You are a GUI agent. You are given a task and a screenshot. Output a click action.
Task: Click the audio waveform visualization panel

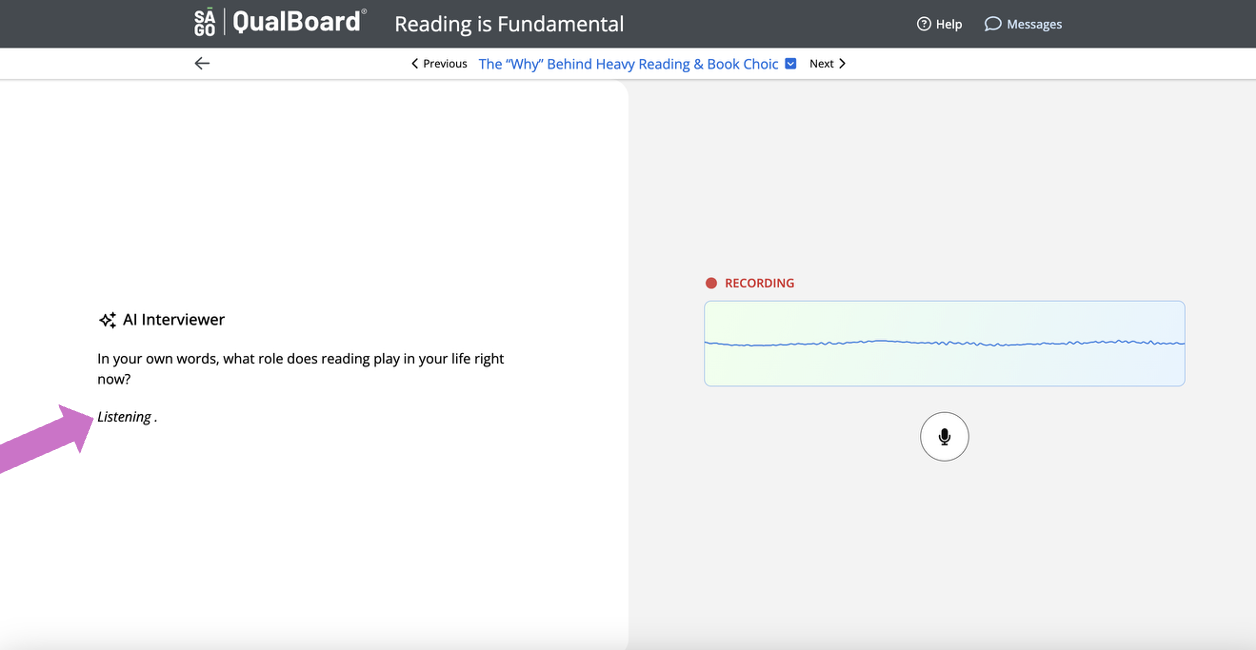click(944, 343)
